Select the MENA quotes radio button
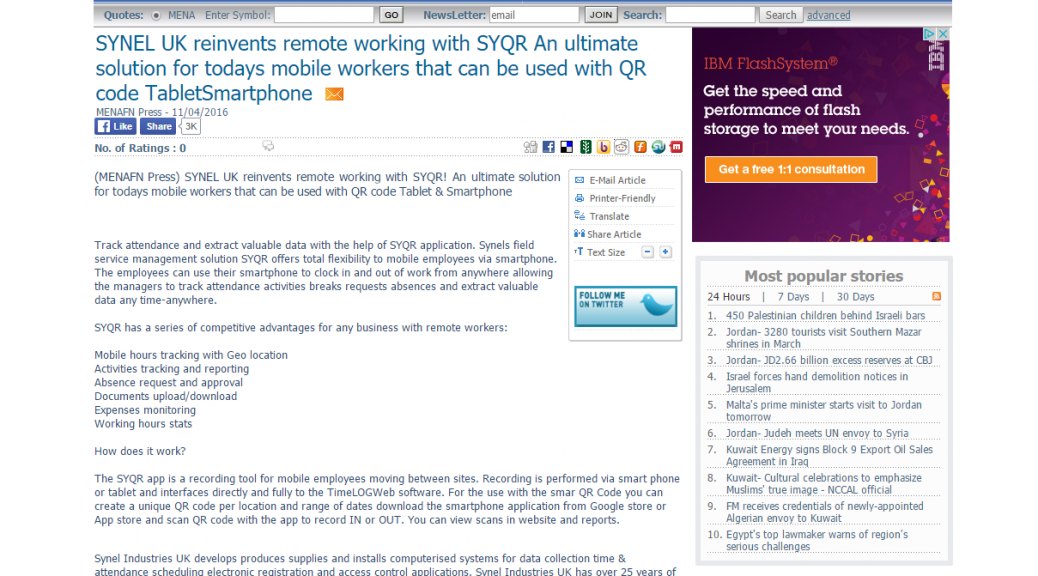The width and height of the screenshot is (1038, 576). tap(157, 15)
